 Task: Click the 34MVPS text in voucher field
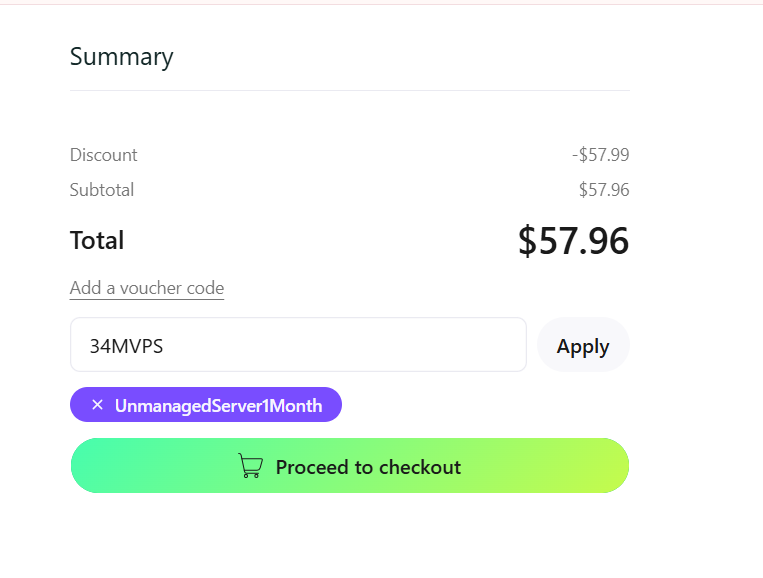pyautogui.click(x=126, y=346)
